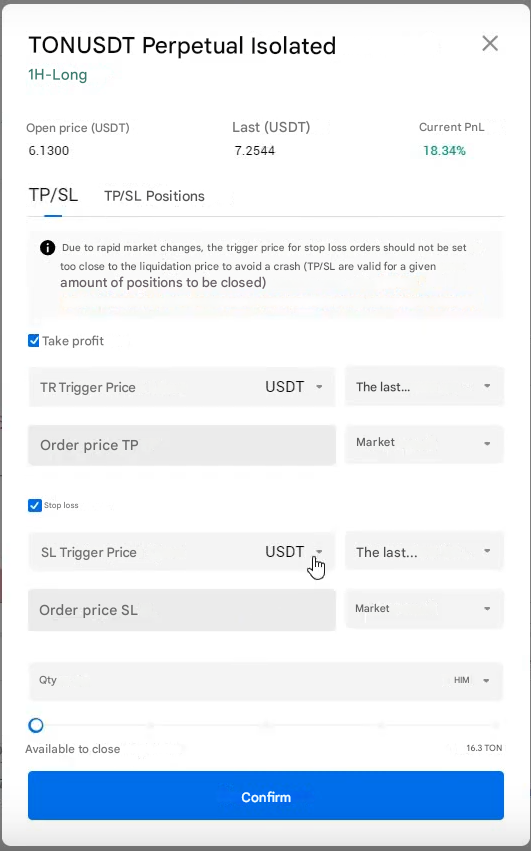Expand "The last..." dropdown for take profit
The height and width of the screenshot is (851, 531).
coord(424,386)
